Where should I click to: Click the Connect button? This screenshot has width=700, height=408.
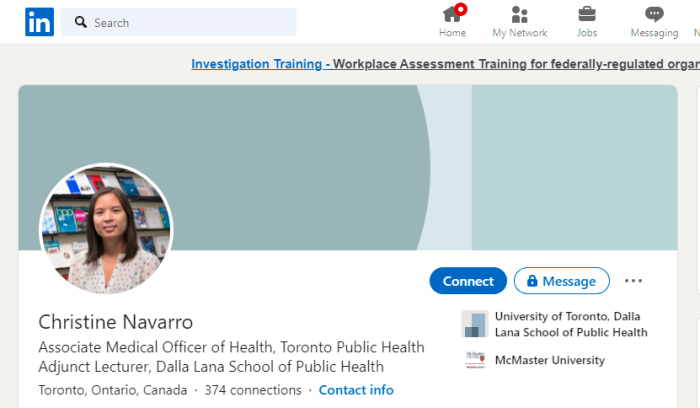coord(468,281)
